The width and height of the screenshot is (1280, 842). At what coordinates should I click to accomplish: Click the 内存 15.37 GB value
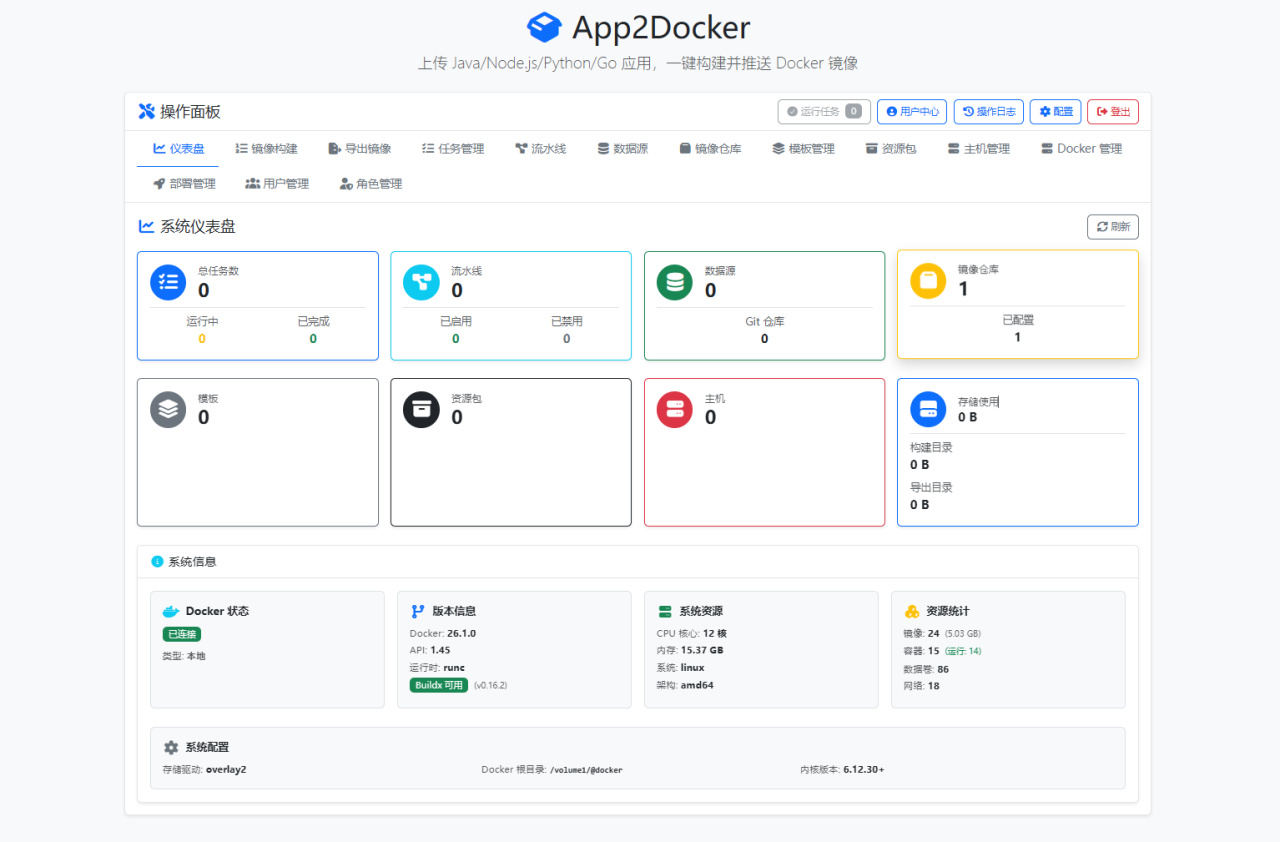702,650
